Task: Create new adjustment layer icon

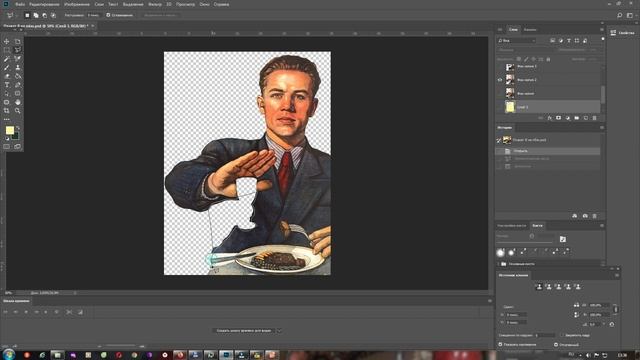Action: [x=567, y=118]
